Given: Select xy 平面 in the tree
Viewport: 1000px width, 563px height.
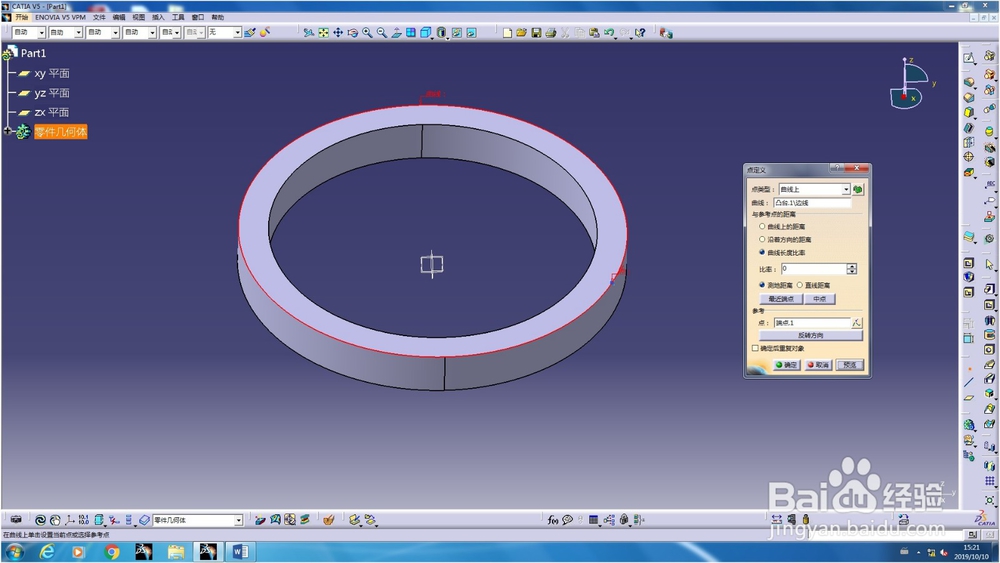Looking at the screenshot, I should point(52,73).
